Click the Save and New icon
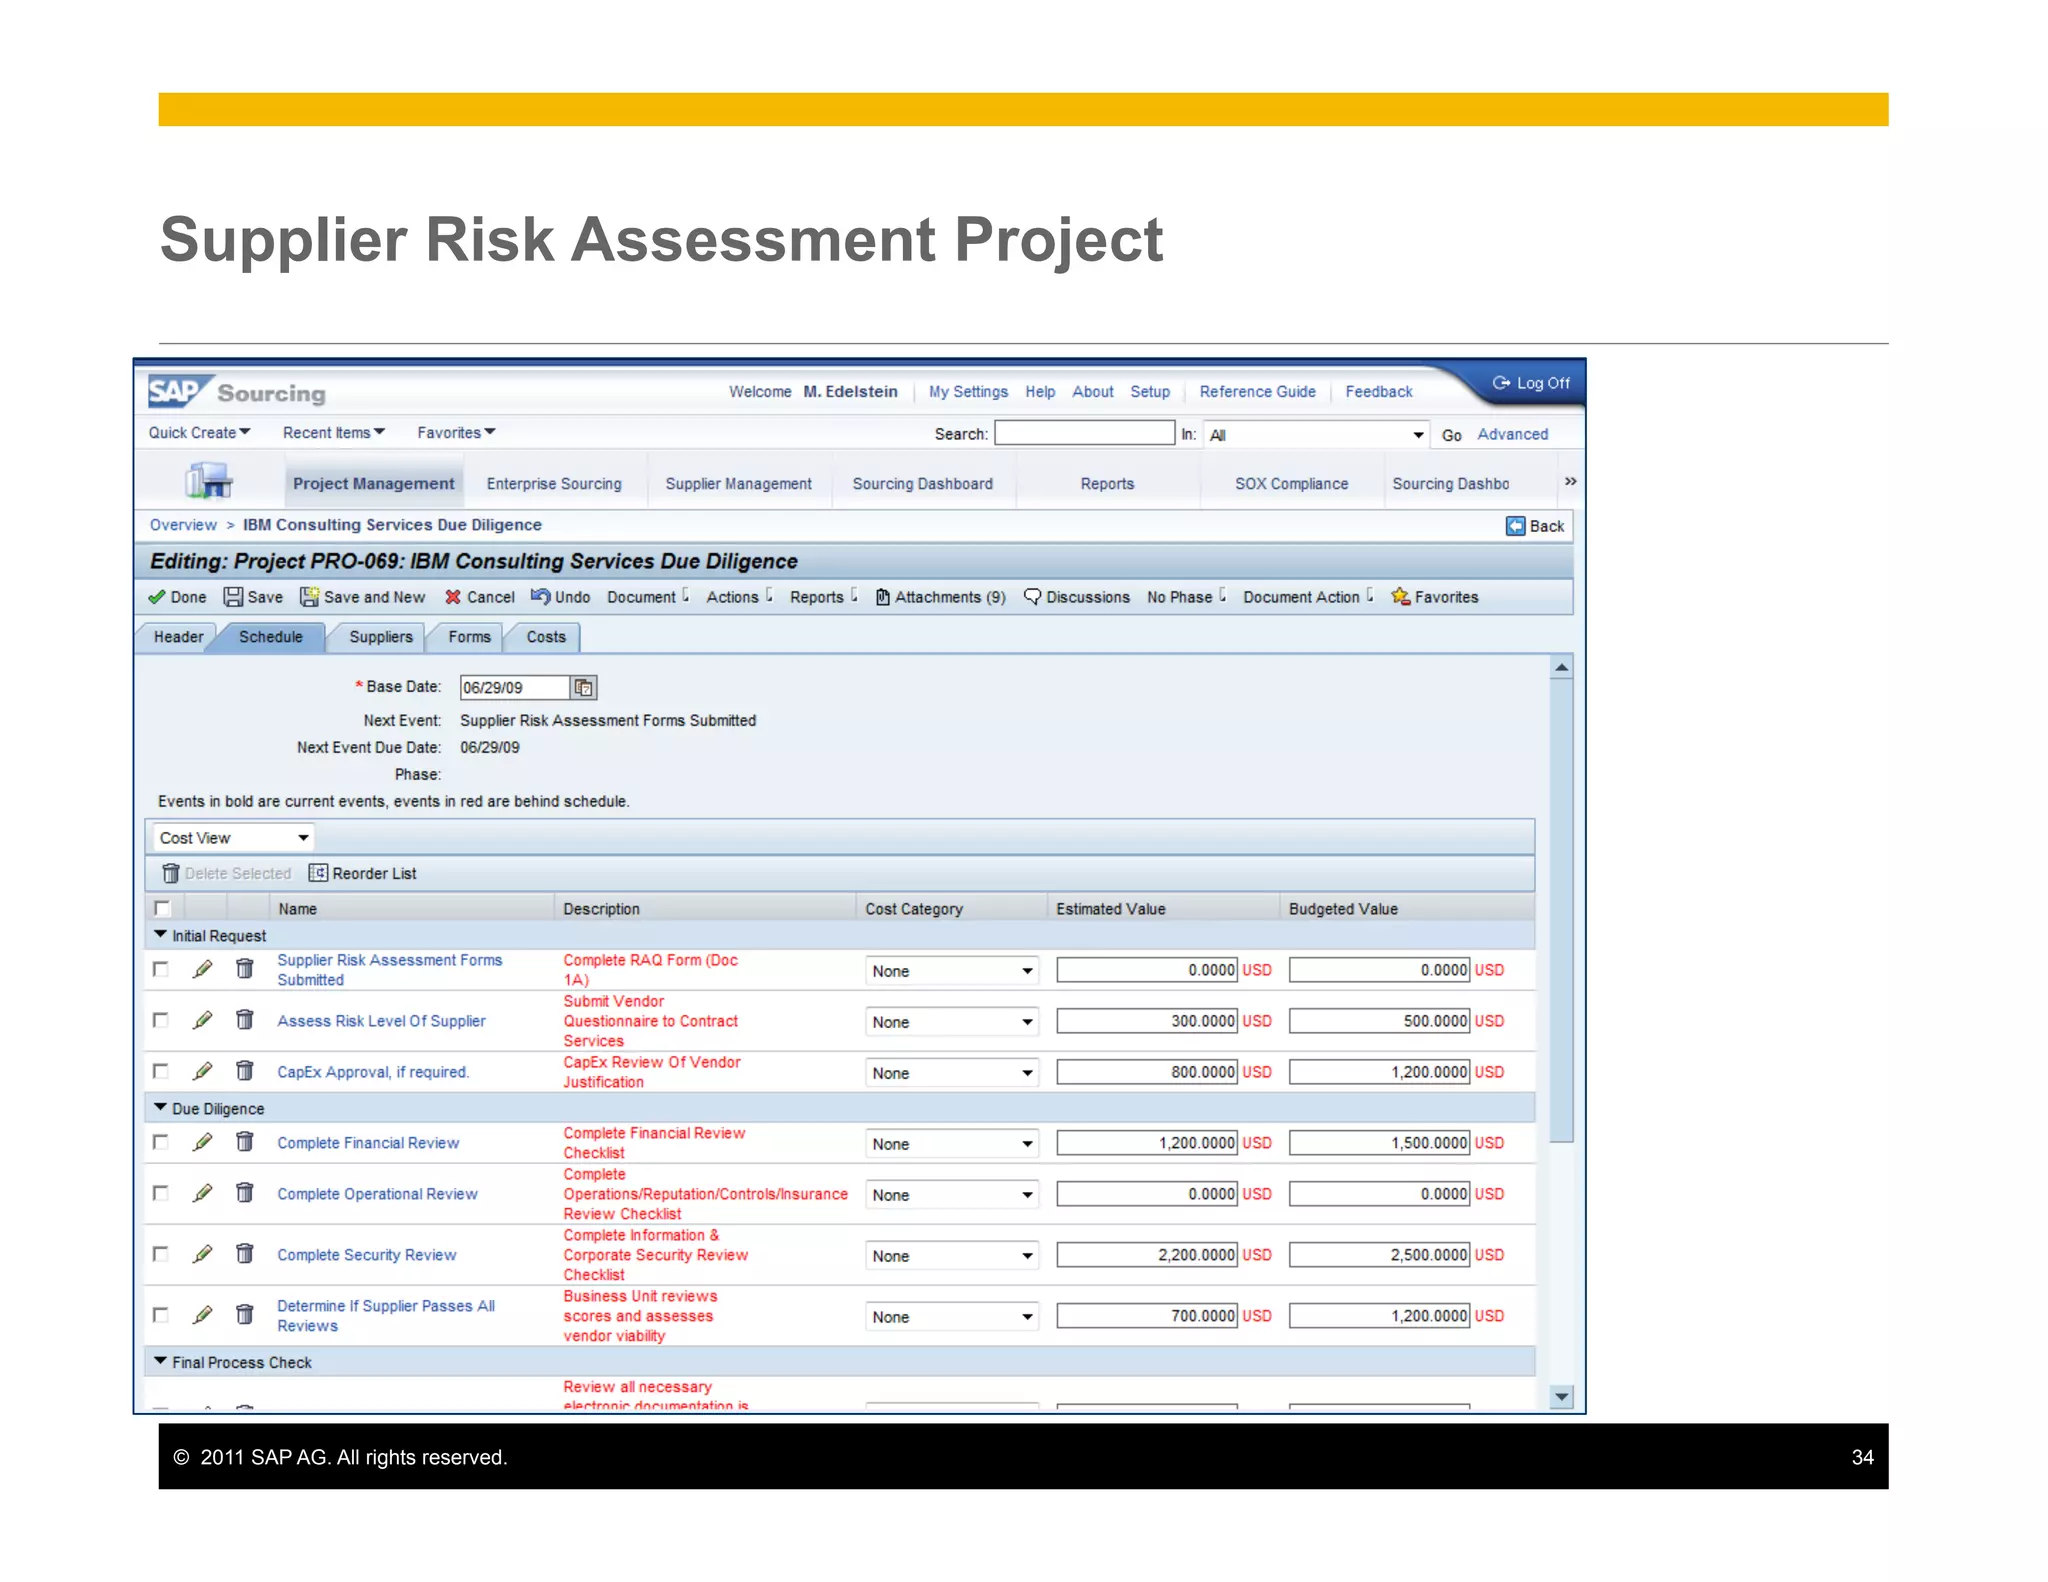This screenshot has height=1582, width=2048. pyautogui.click(x=309, y=597)
